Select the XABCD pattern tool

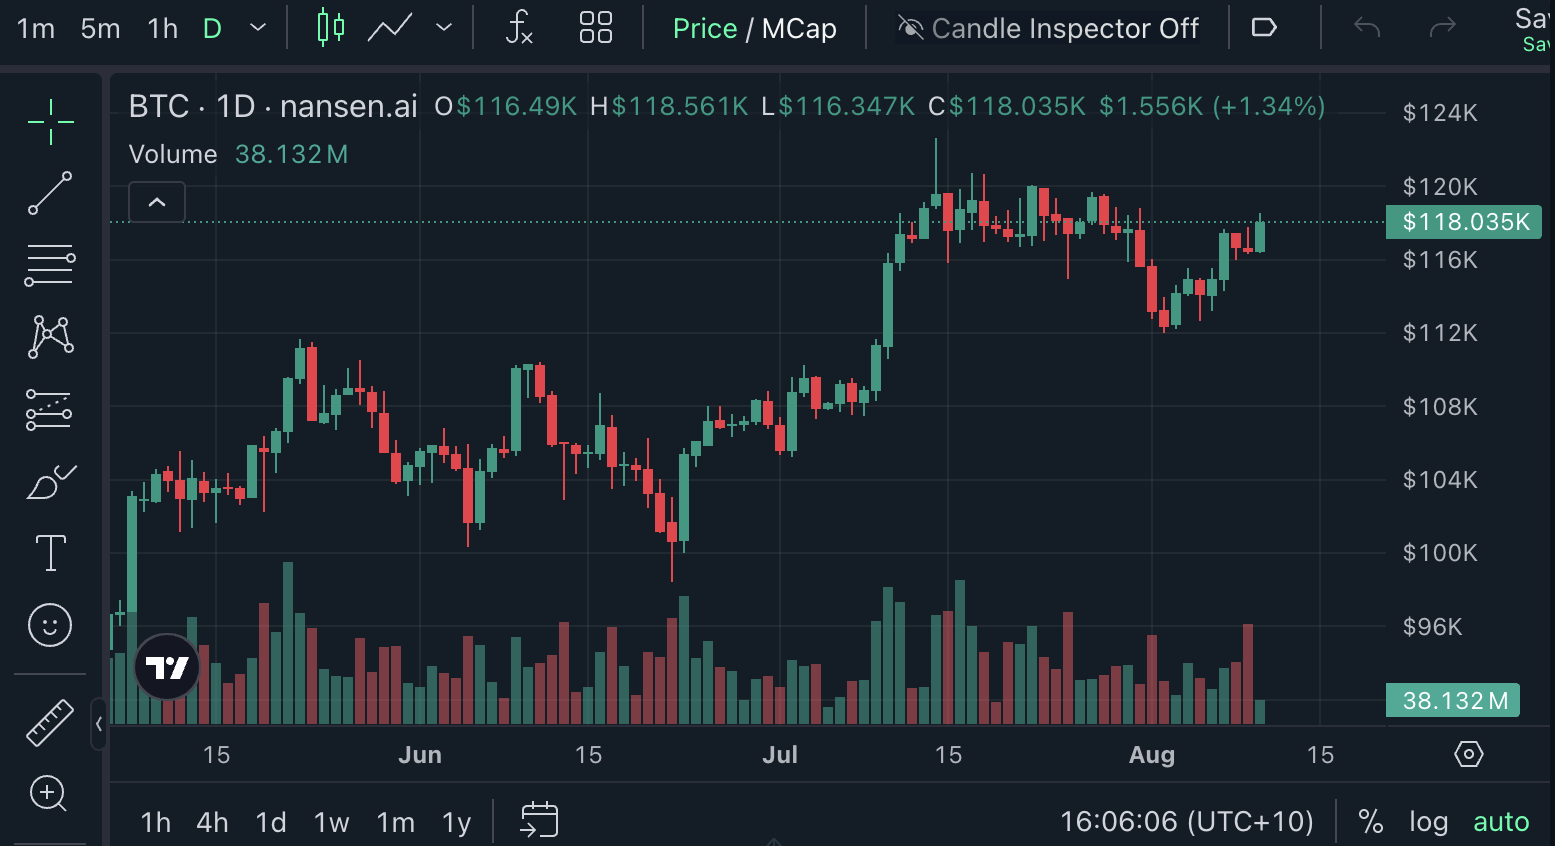[50, 337]
